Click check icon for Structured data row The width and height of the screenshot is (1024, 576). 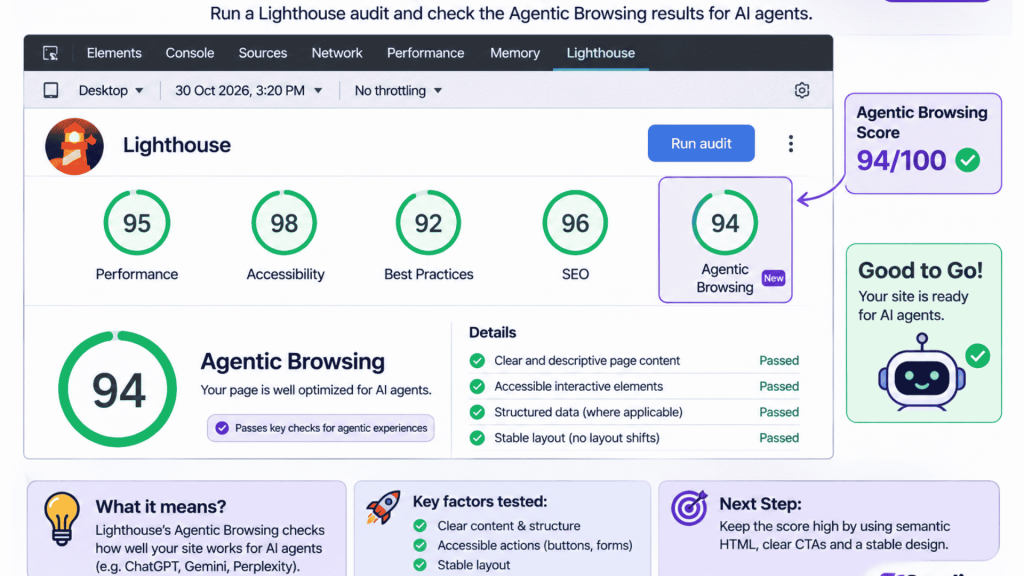pos(477,412)
